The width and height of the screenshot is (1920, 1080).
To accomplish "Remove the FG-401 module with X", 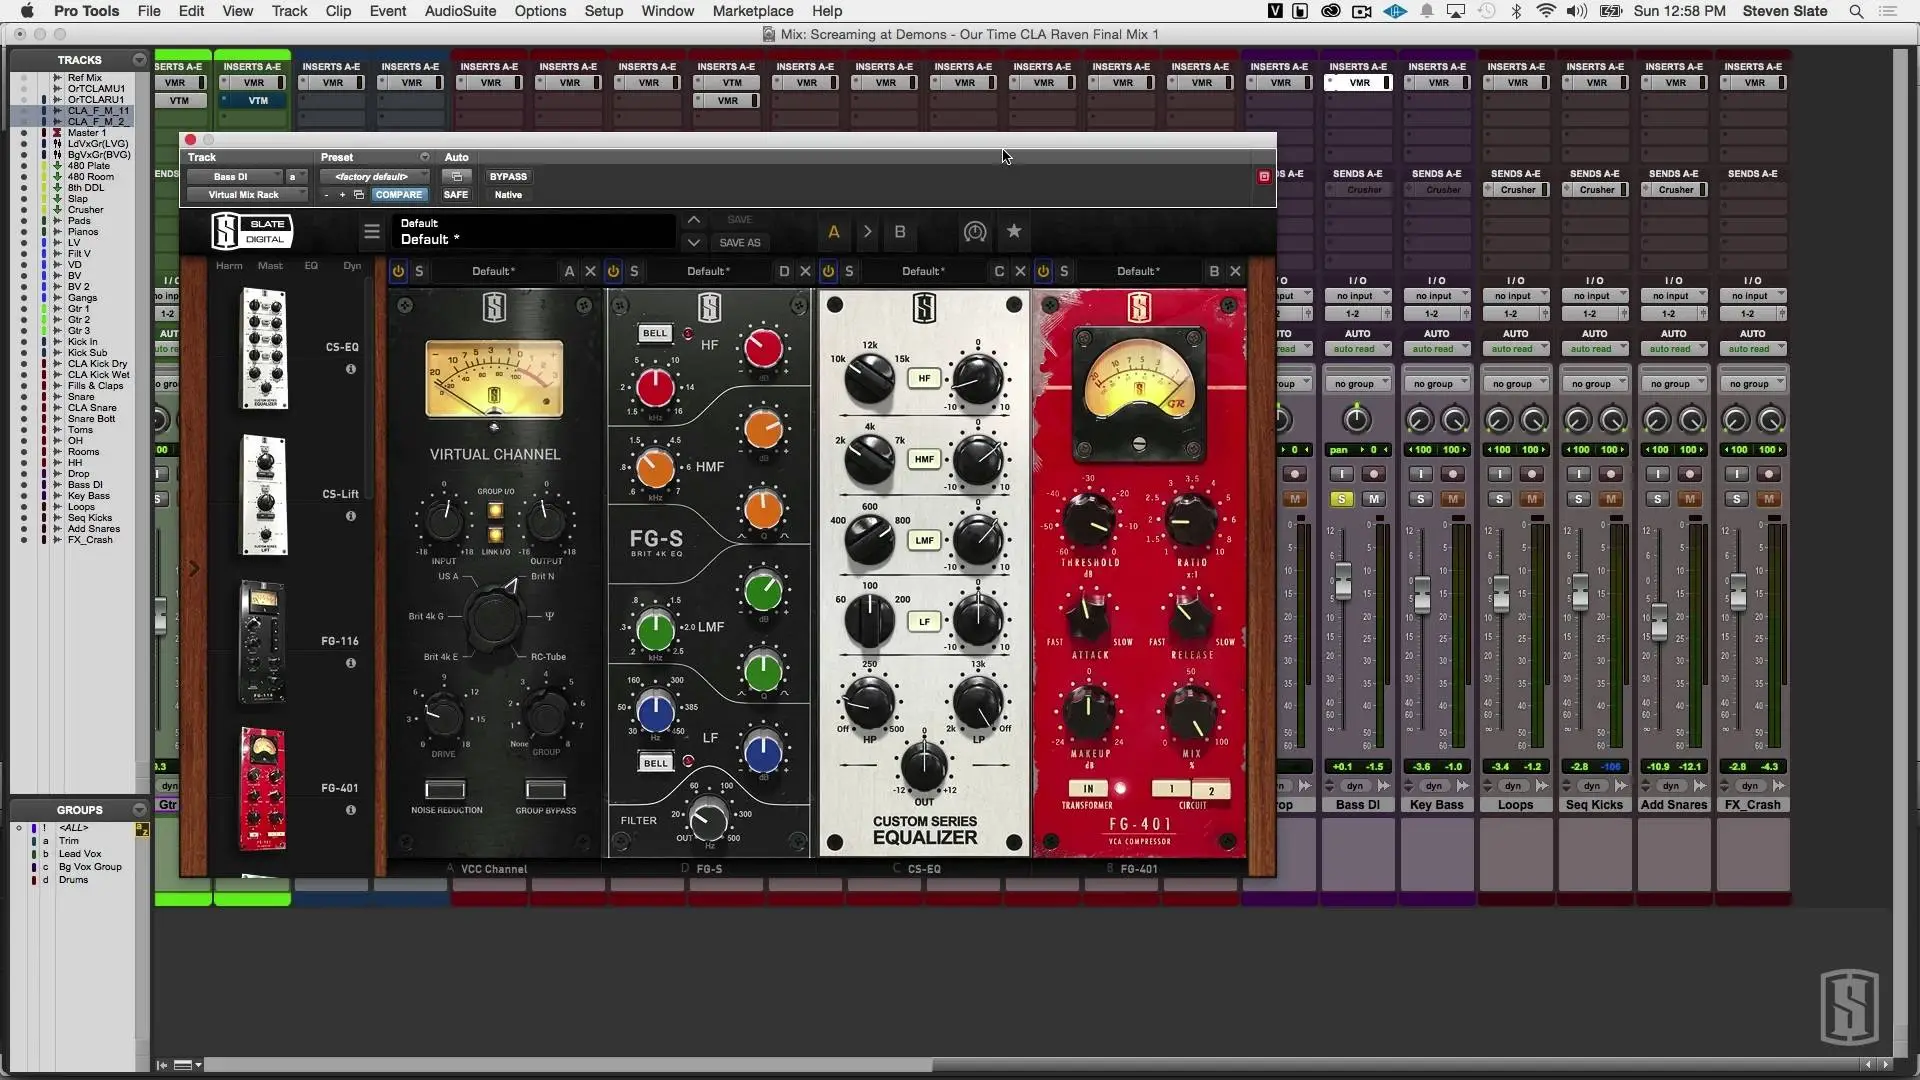I will pos(1235,271).
